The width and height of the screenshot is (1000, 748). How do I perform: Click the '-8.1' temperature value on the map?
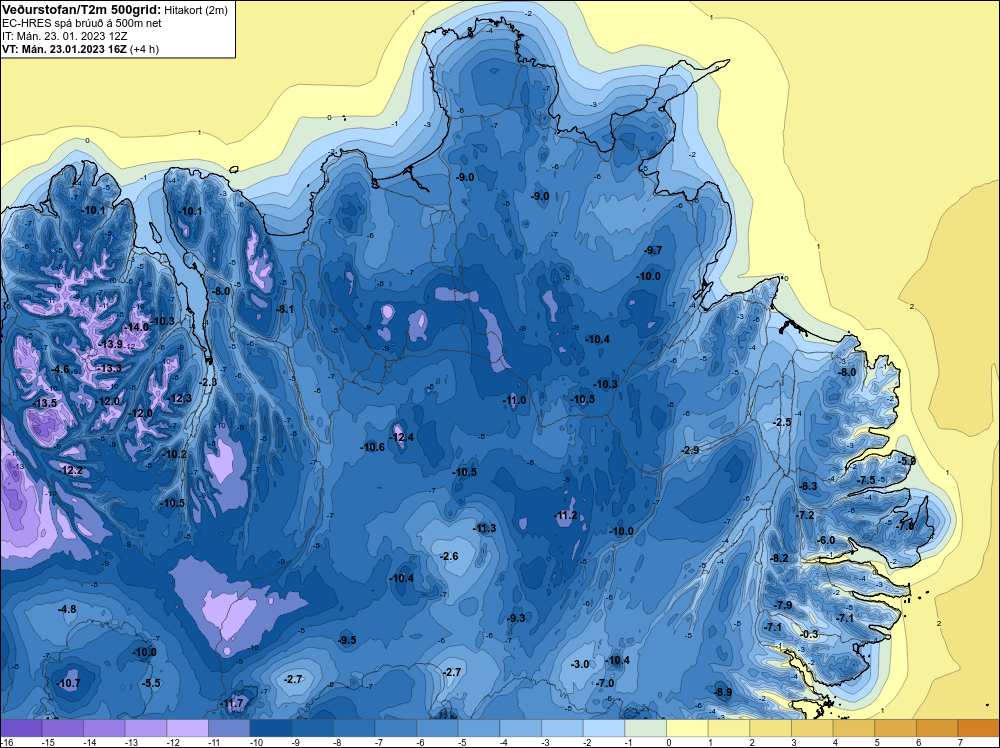(x=284, y=309)
